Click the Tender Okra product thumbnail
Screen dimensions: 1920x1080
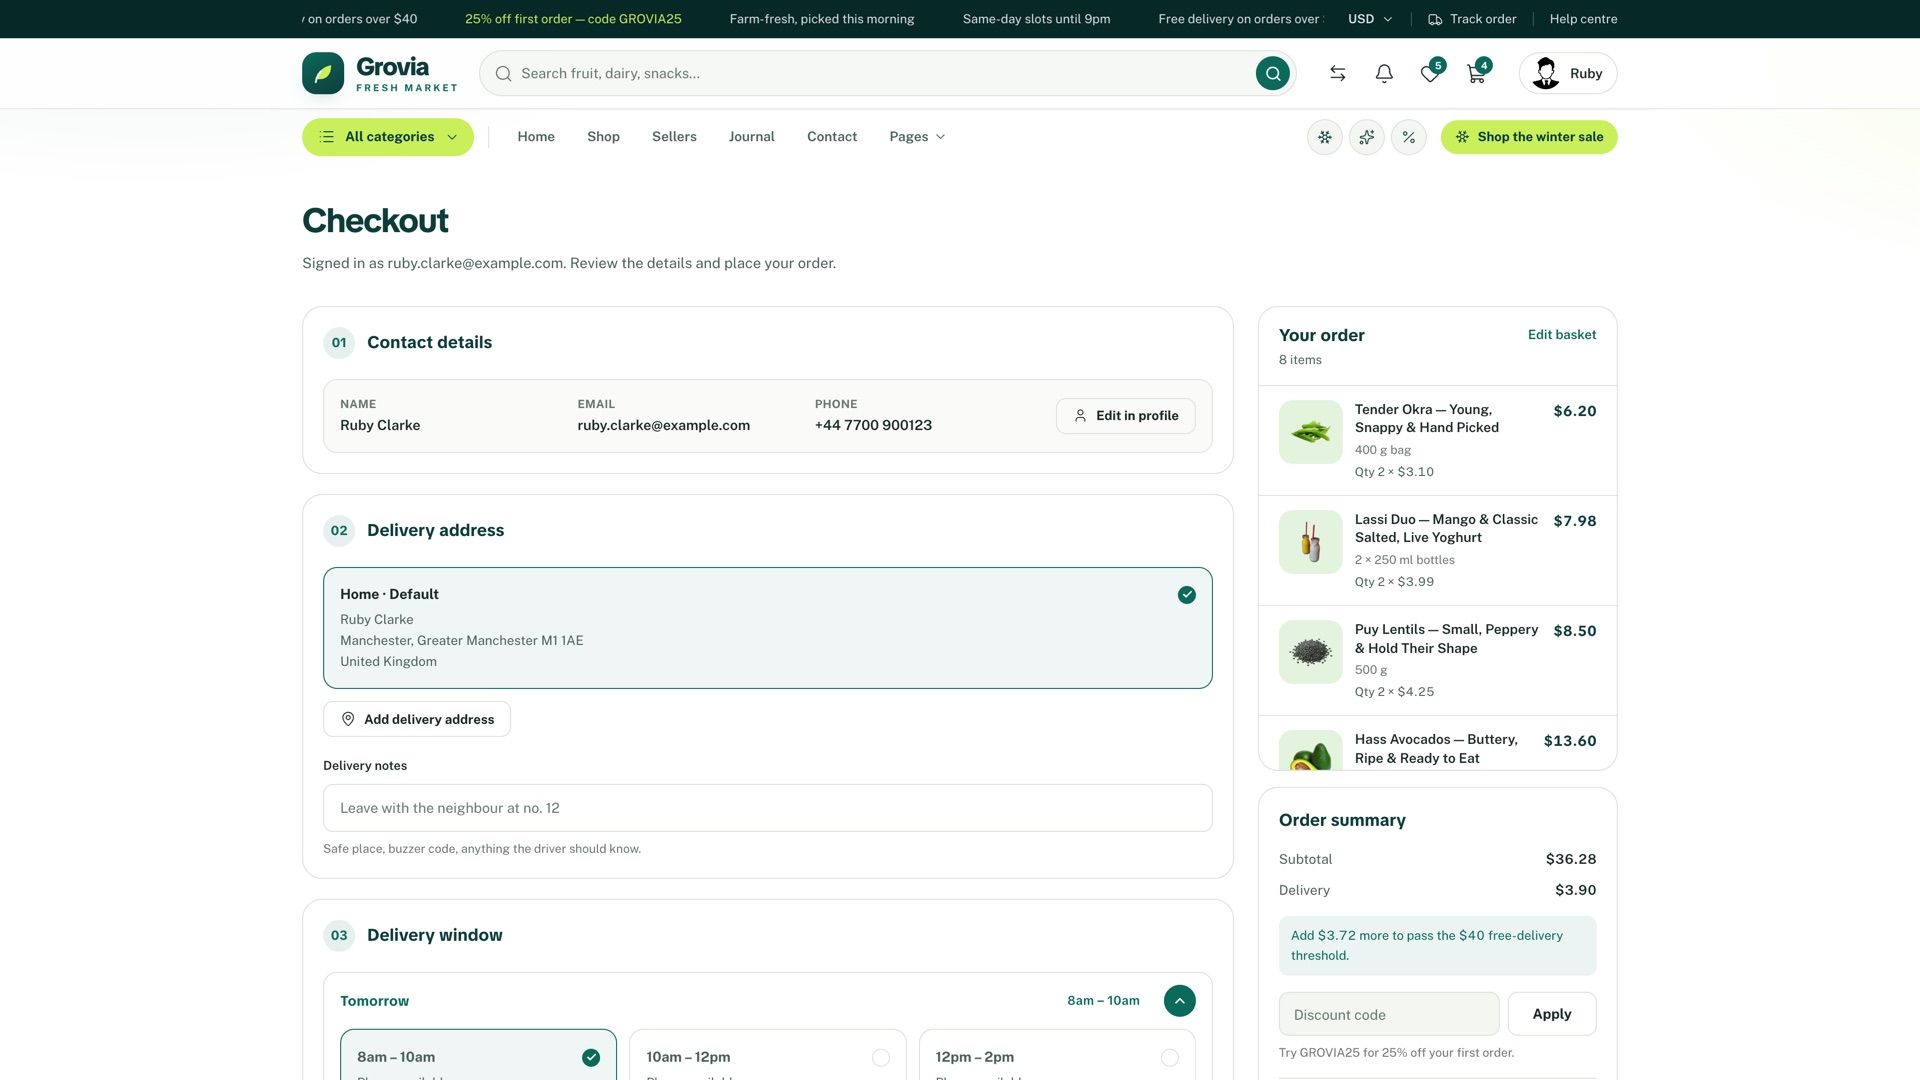(x=1311, y=432)
